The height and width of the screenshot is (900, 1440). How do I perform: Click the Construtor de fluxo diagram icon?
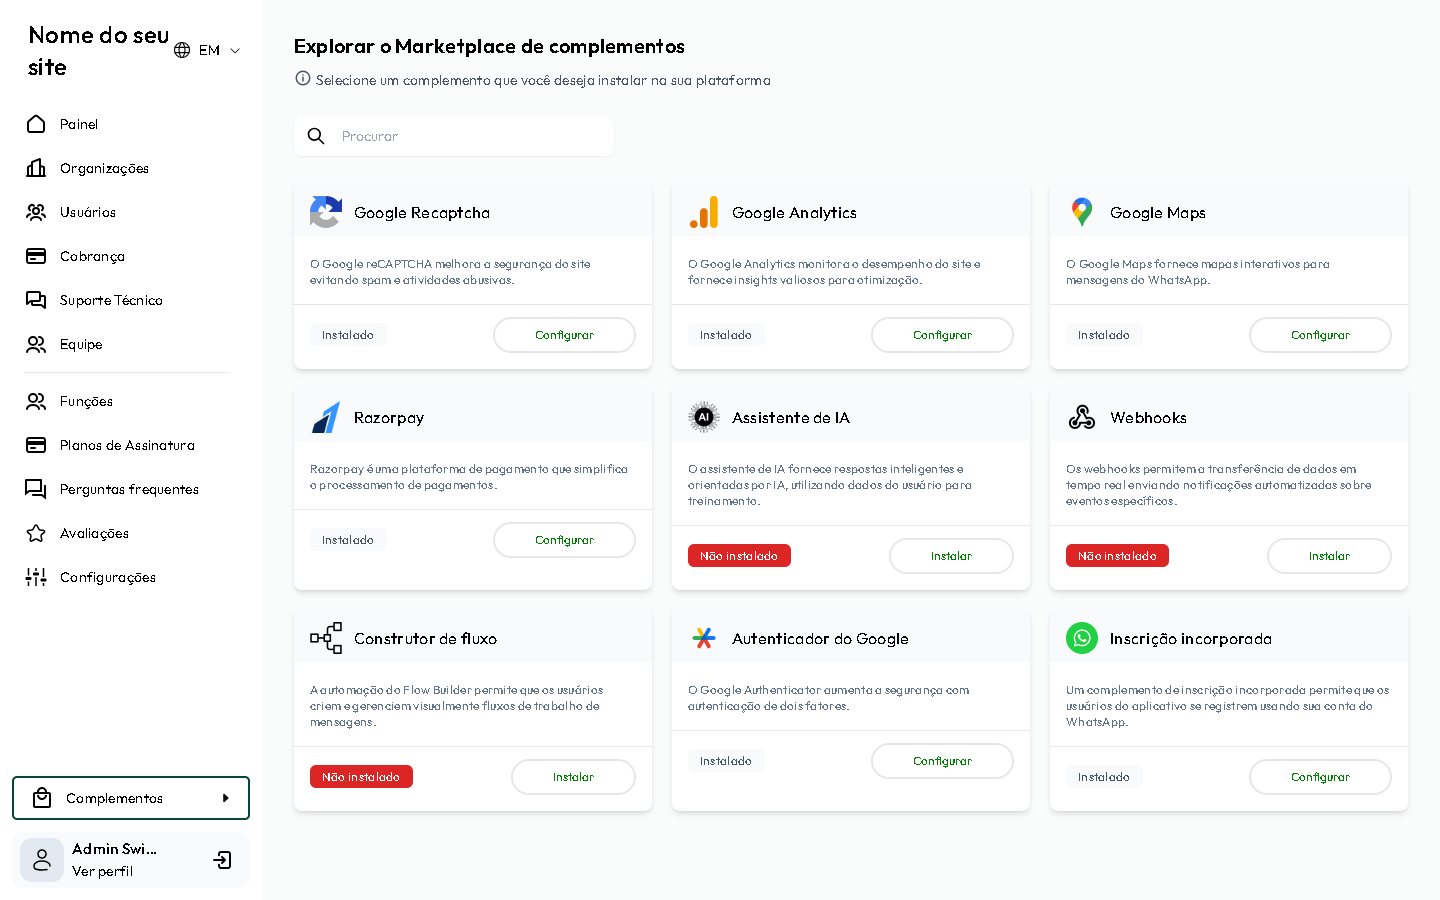point(326,638)
